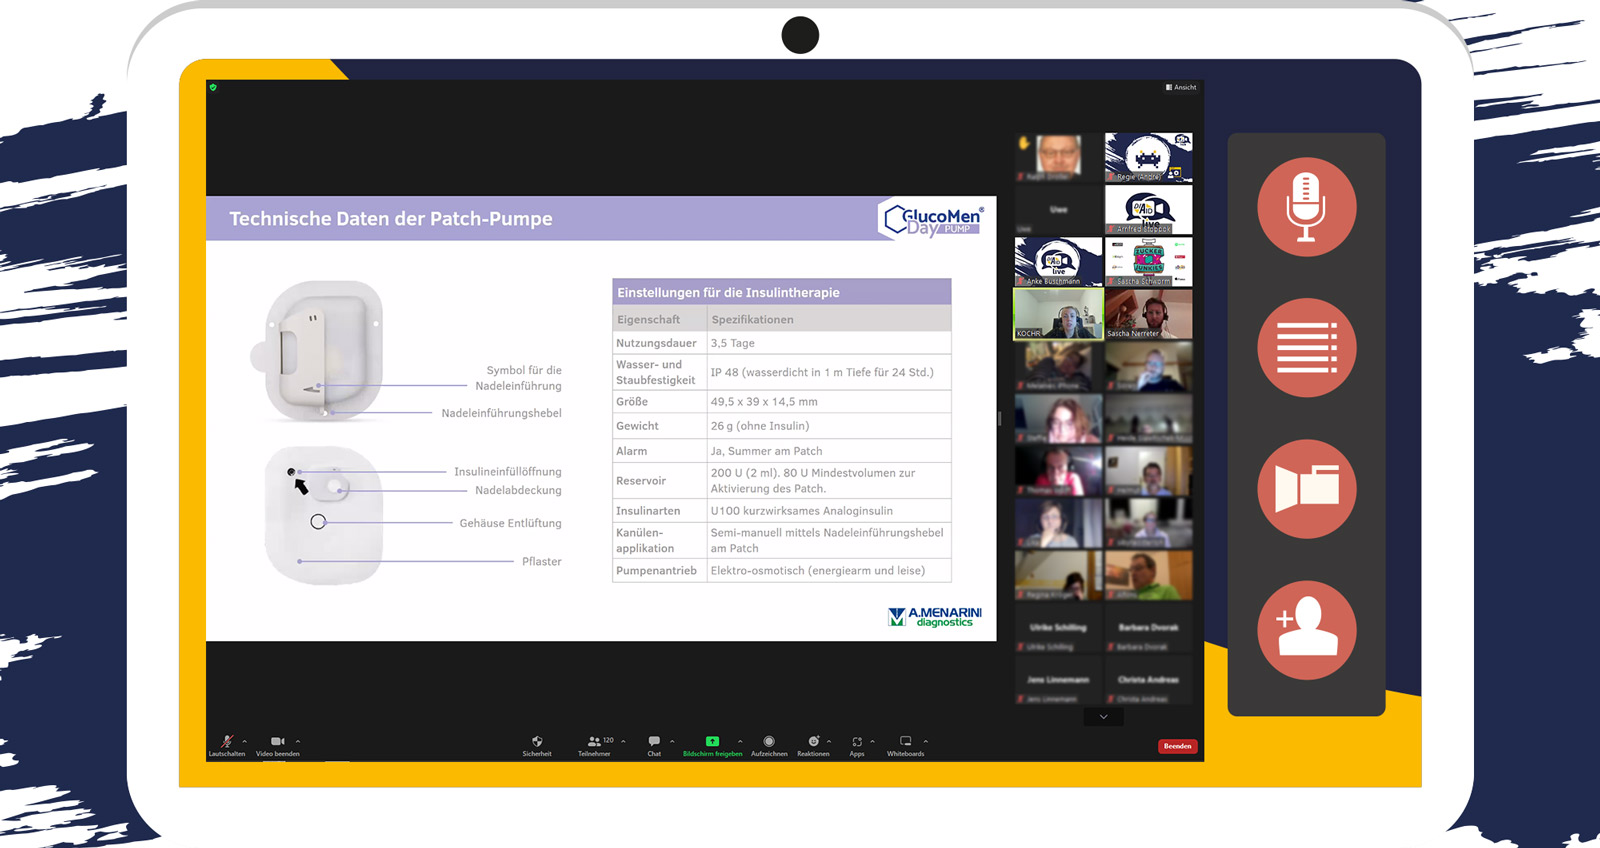Click the red add-person circle icon

1306,630
